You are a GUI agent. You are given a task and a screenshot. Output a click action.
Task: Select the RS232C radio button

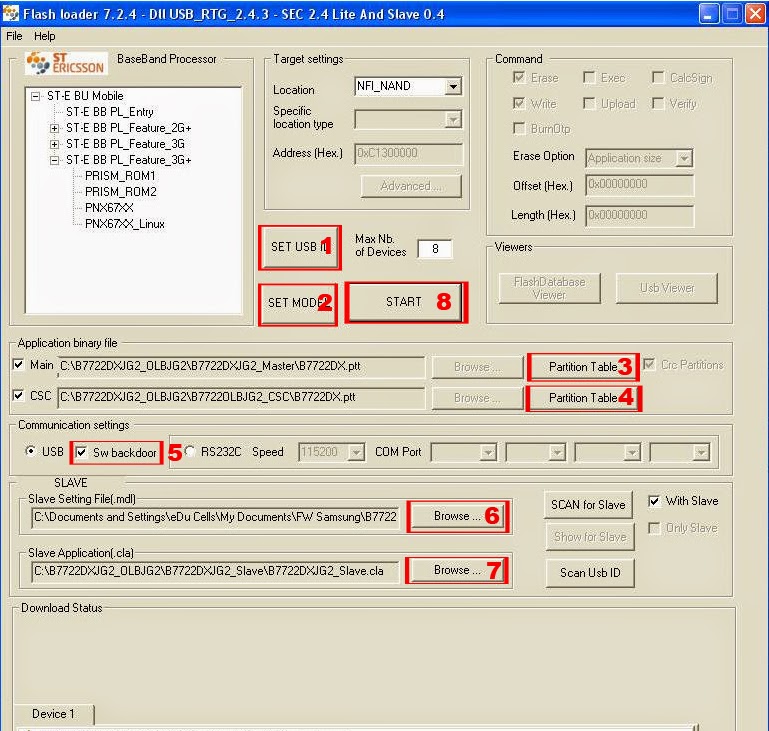coord(190,451)
